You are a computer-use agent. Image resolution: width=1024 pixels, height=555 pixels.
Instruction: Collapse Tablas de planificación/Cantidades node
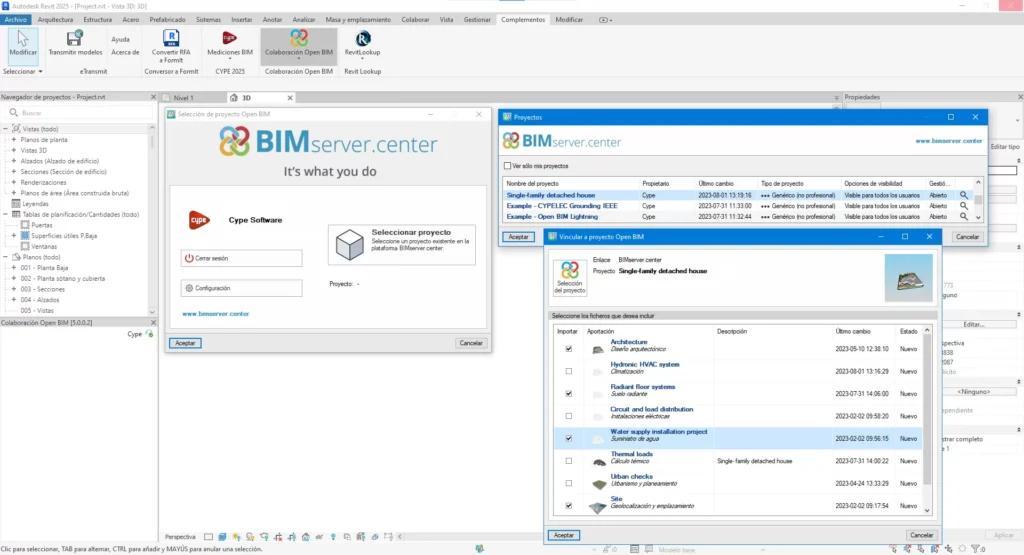pyautogui.click(x=6, y=214)
